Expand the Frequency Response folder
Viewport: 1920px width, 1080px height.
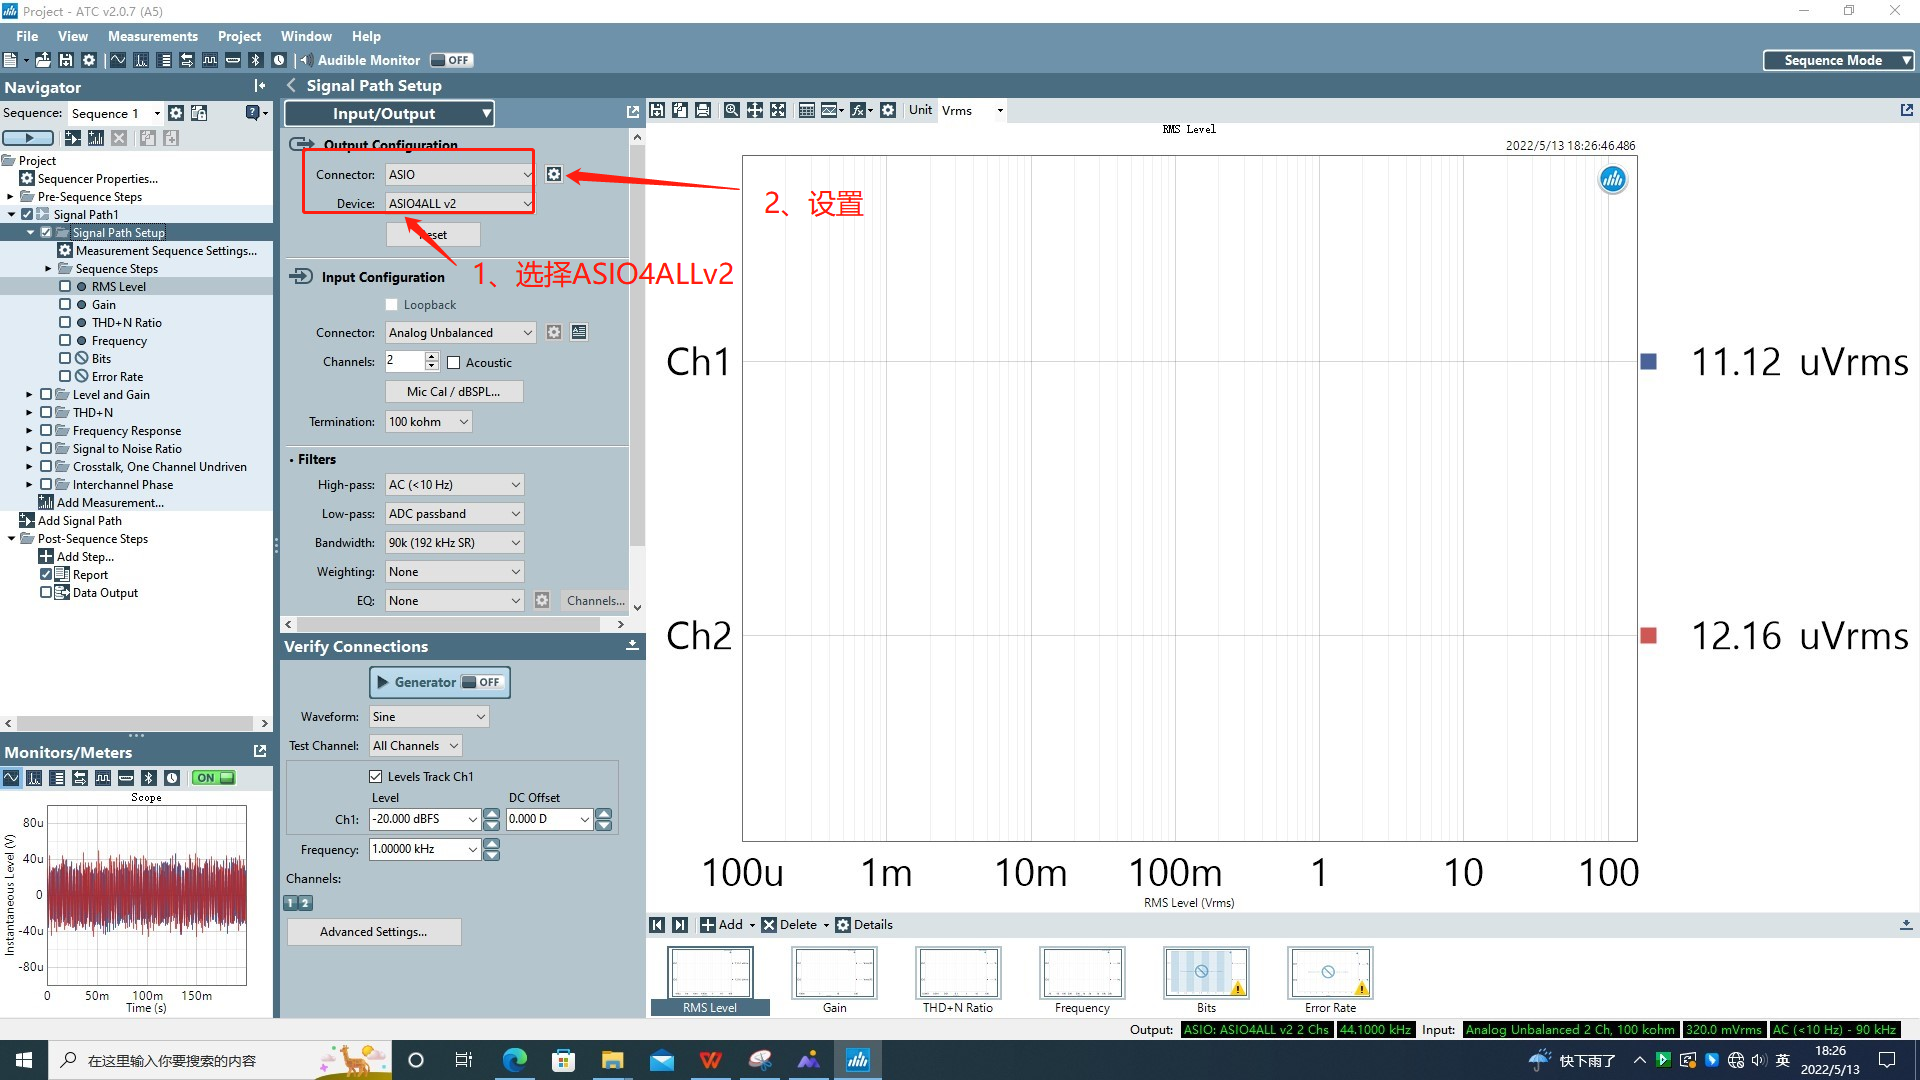click(x=29, y=431)
